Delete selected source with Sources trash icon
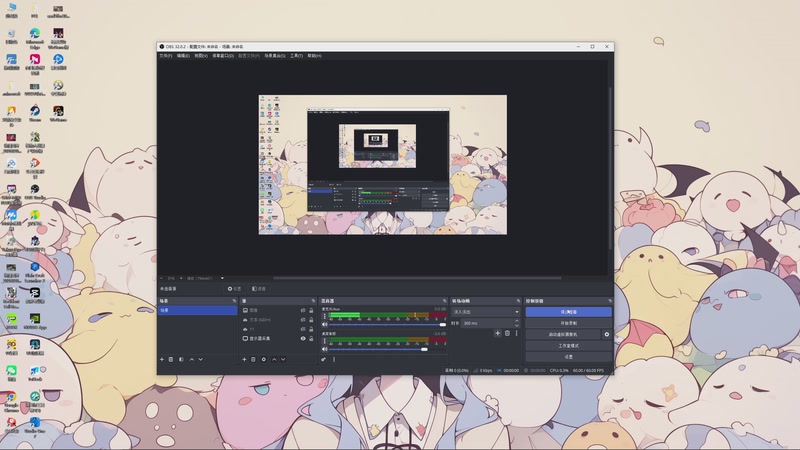 tap(253, 359)
